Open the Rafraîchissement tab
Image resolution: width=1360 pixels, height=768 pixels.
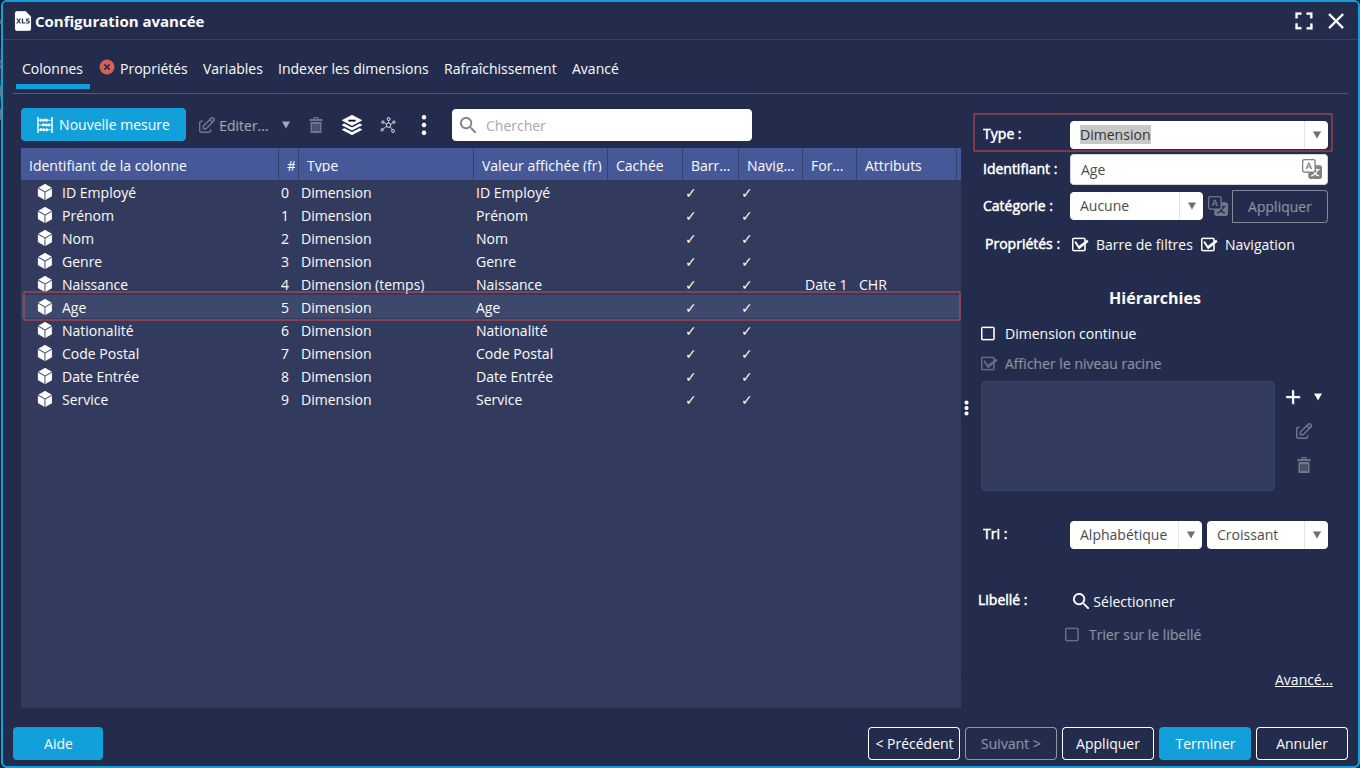[x=500, y=69]
